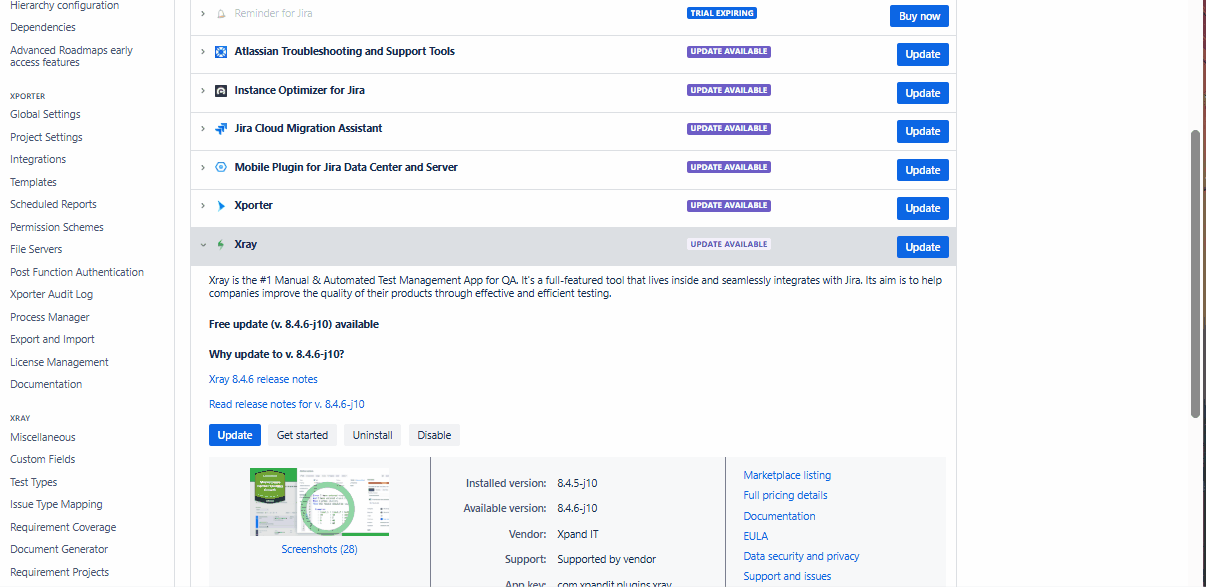Click the Xporter app icon
This screenshot has width=1206, height=587.
point(221,206)
